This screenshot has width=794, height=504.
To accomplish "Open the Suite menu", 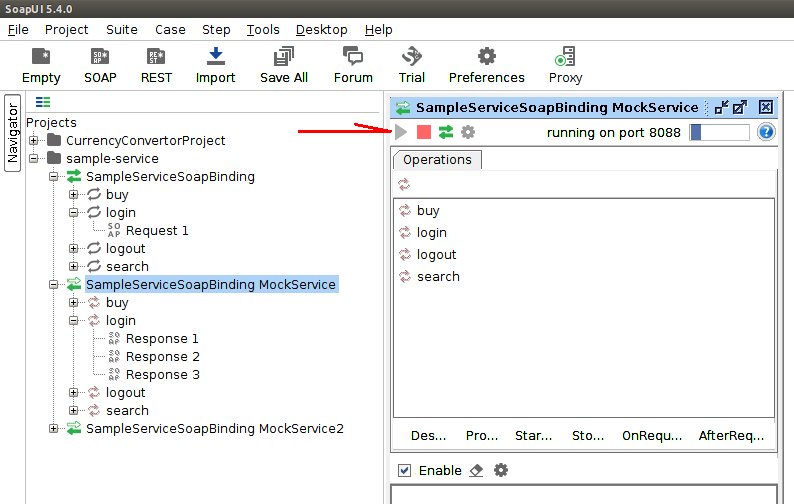I will pyautogui.click(x=121, y=29).
